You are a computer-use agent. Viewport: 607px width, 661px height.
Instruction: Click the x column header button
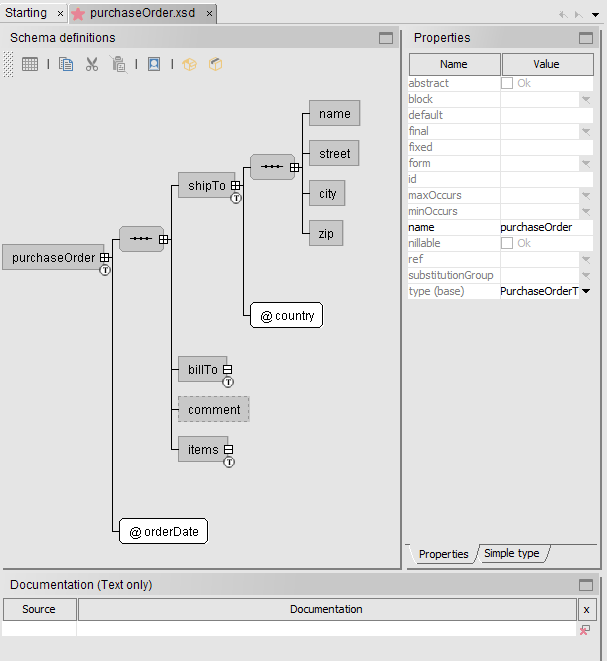pyautogui.click(x=587, y=610)
